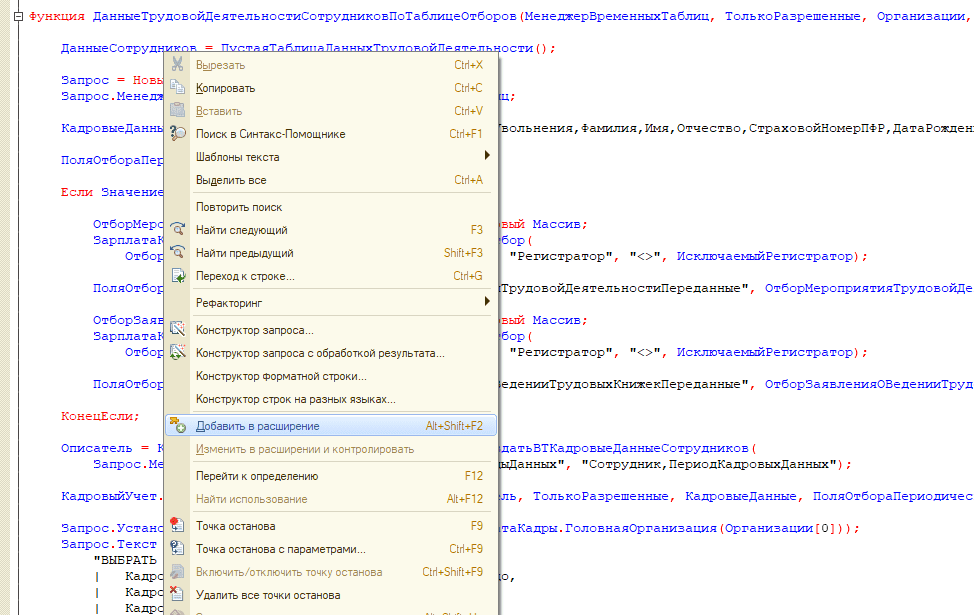Click the ТолькоРазрешенные parameter in the function header

pyautogui.click(x=793, y=17)
